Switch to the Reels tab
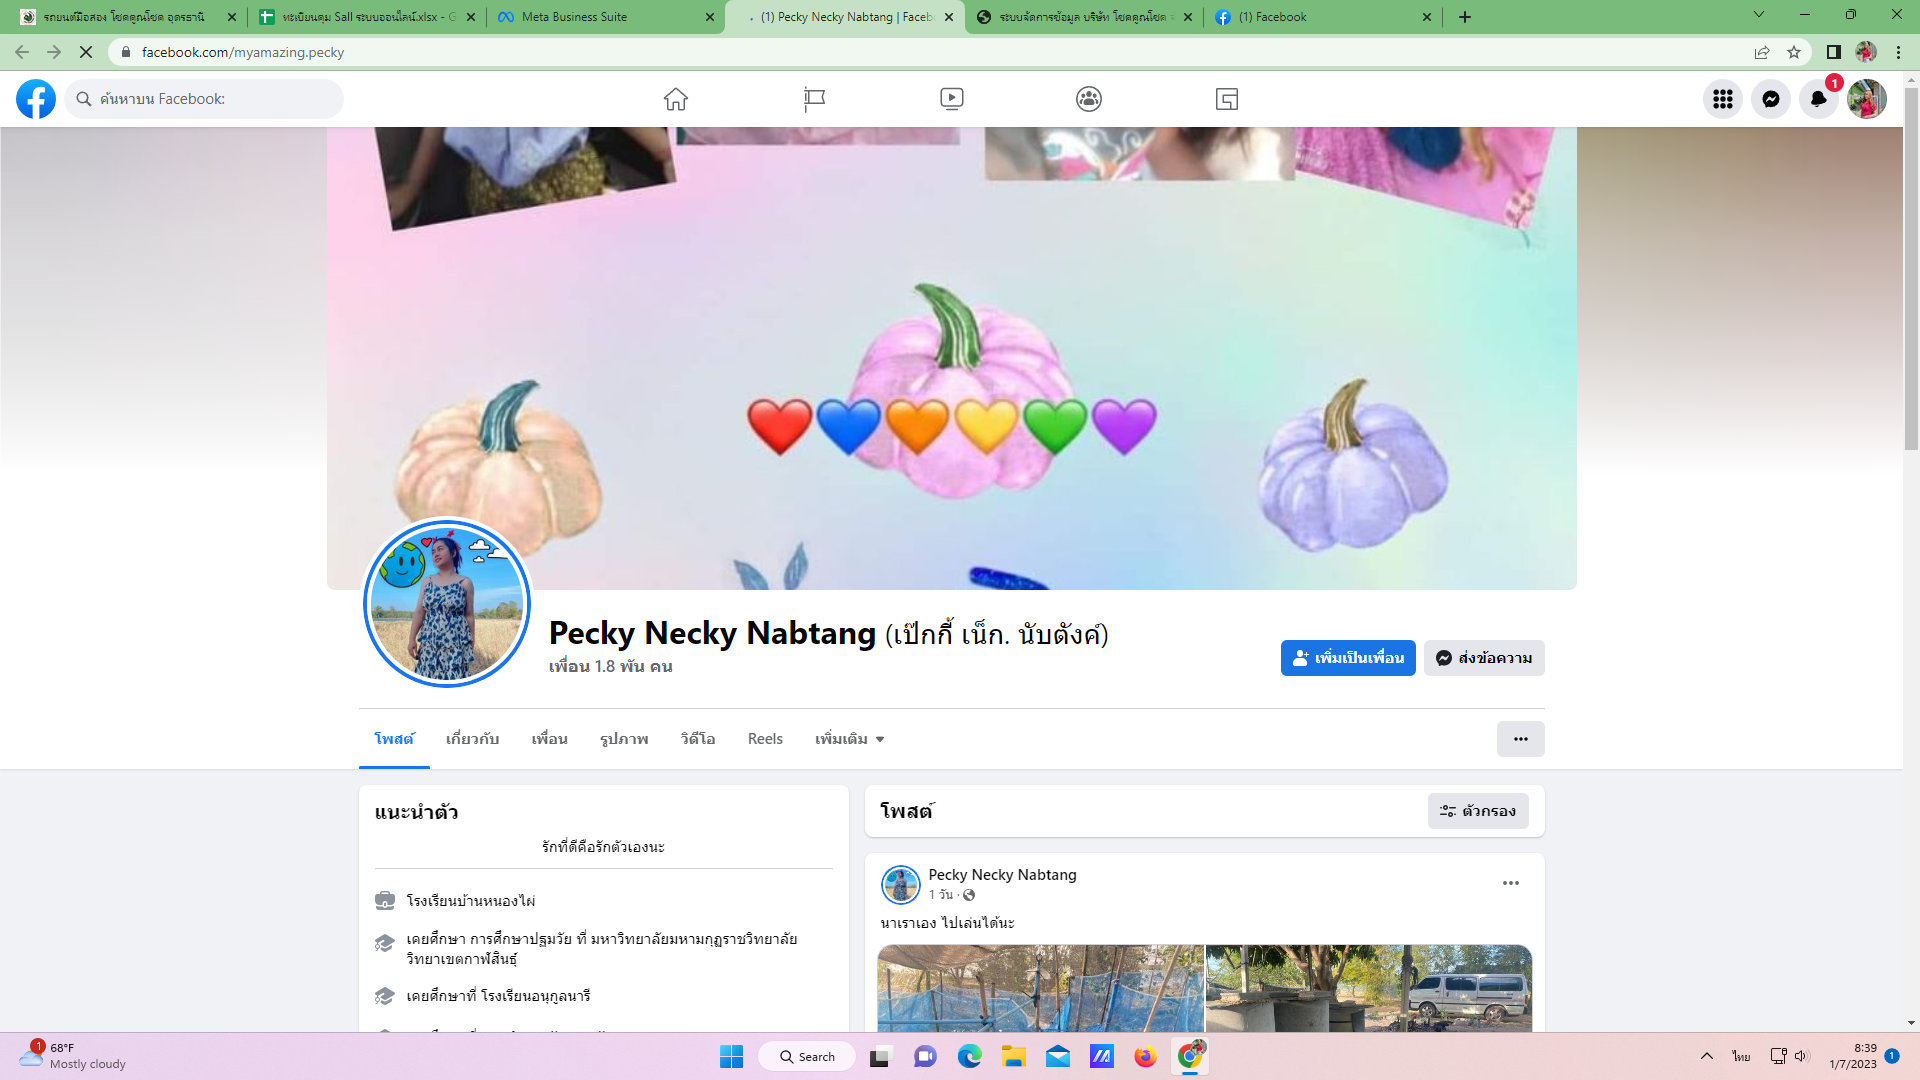 [765, 739]
